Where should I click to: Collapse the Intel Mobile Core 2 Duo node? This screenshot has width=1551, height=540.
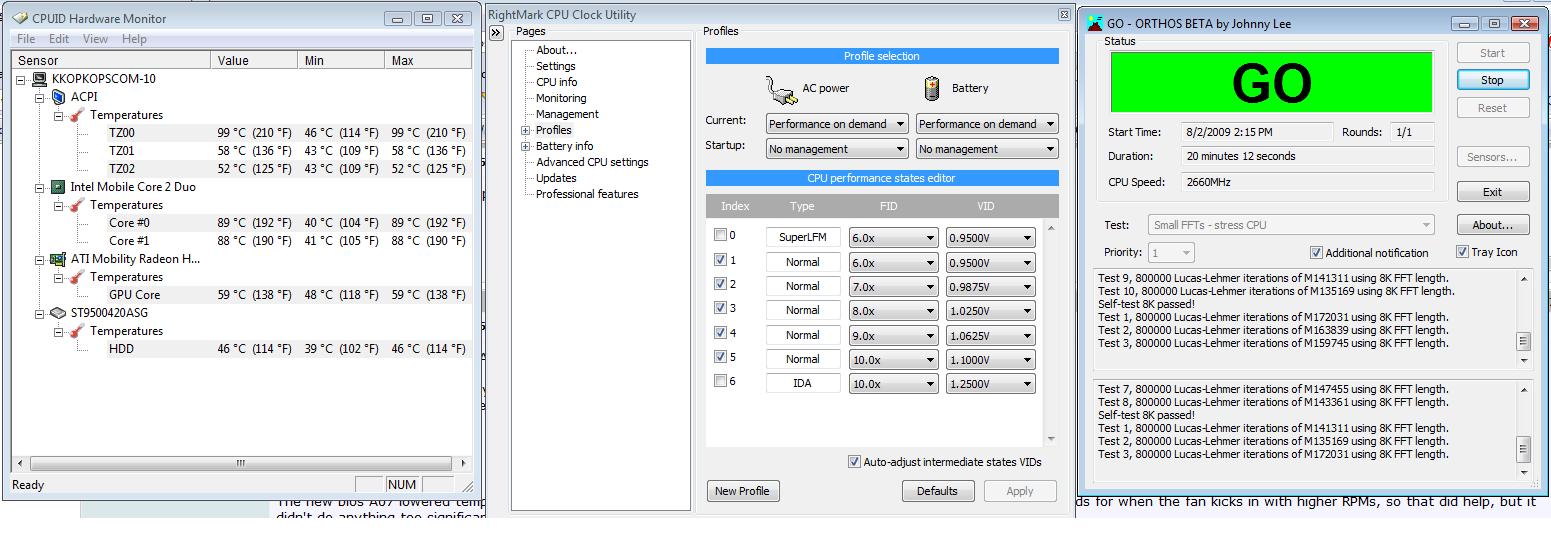point(40,188)
